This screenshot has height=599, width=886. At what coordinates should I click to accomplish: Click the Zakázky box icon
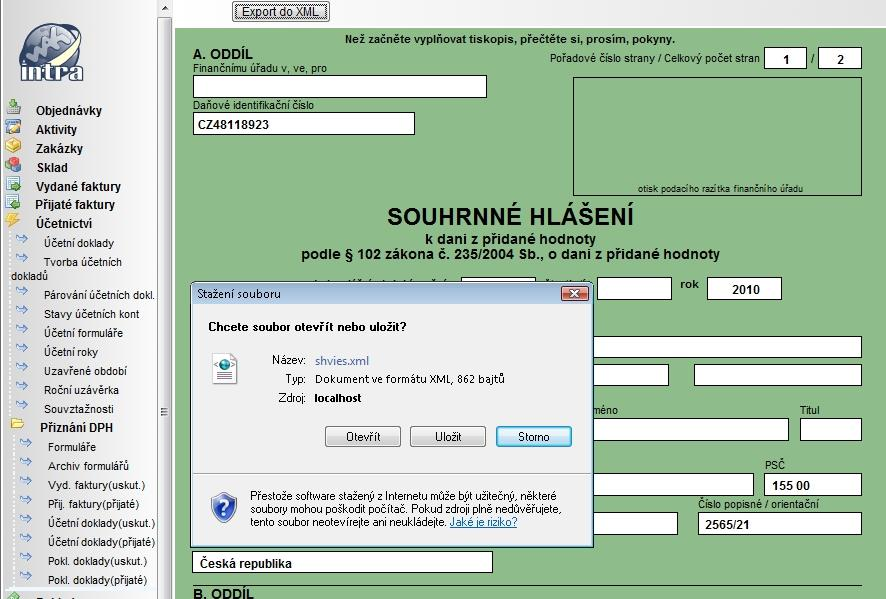[14, 146]
